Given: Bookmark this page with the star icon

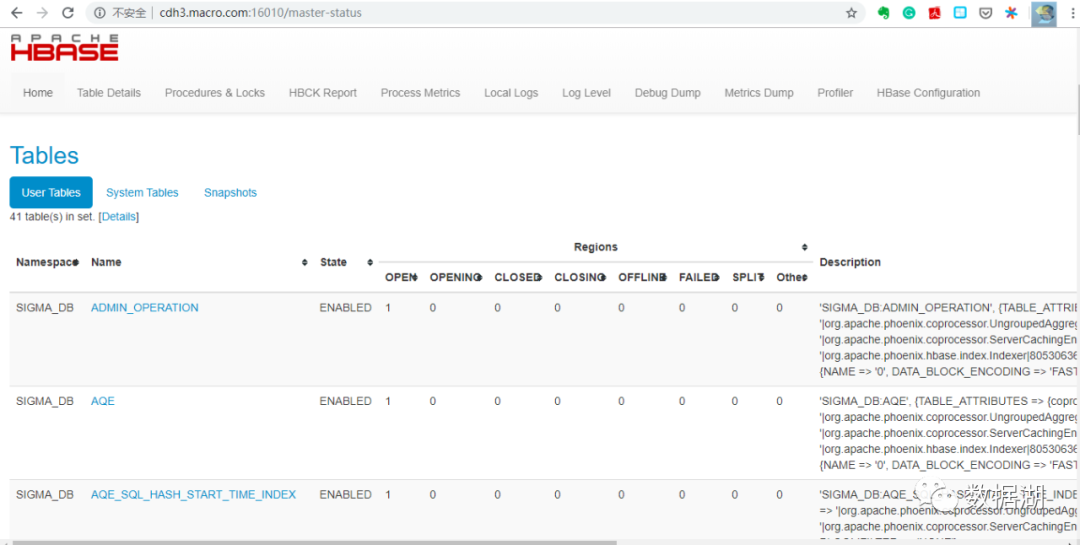Looking at the screenshot, I should tap(851, 12).
